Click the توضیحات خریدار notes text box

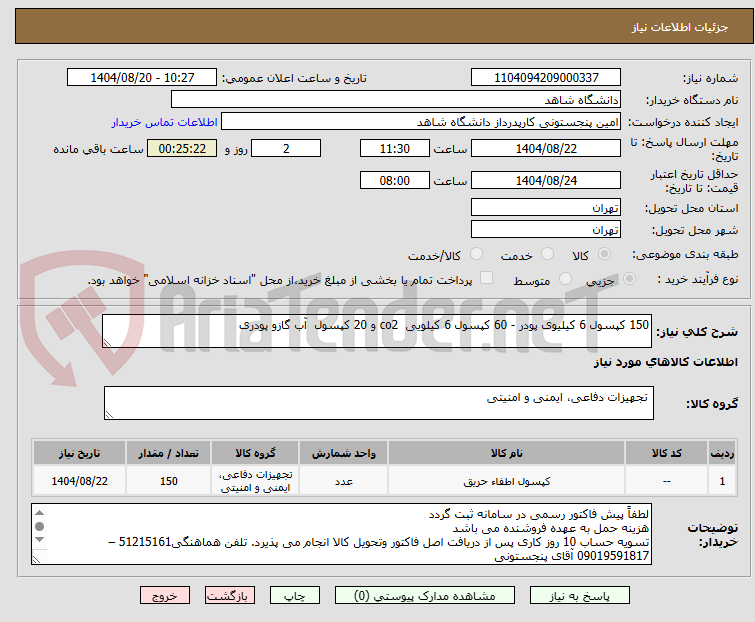pos(341,534)
